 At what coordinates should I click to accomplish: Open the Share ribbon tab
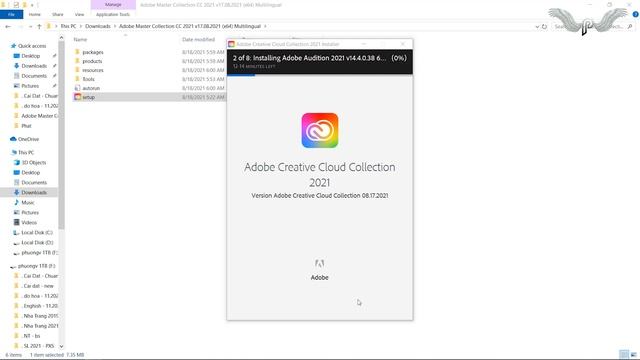tap(58, 14)
